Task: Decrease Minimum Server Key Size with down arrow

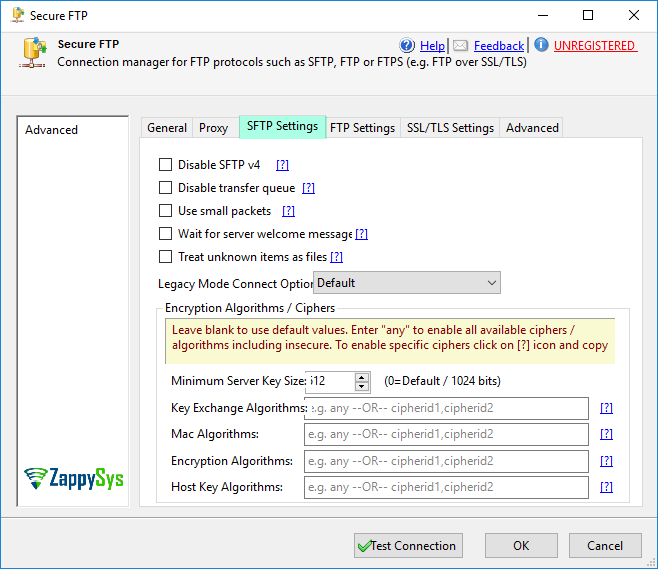Action: pyautogui.click(x=362, y=386)
